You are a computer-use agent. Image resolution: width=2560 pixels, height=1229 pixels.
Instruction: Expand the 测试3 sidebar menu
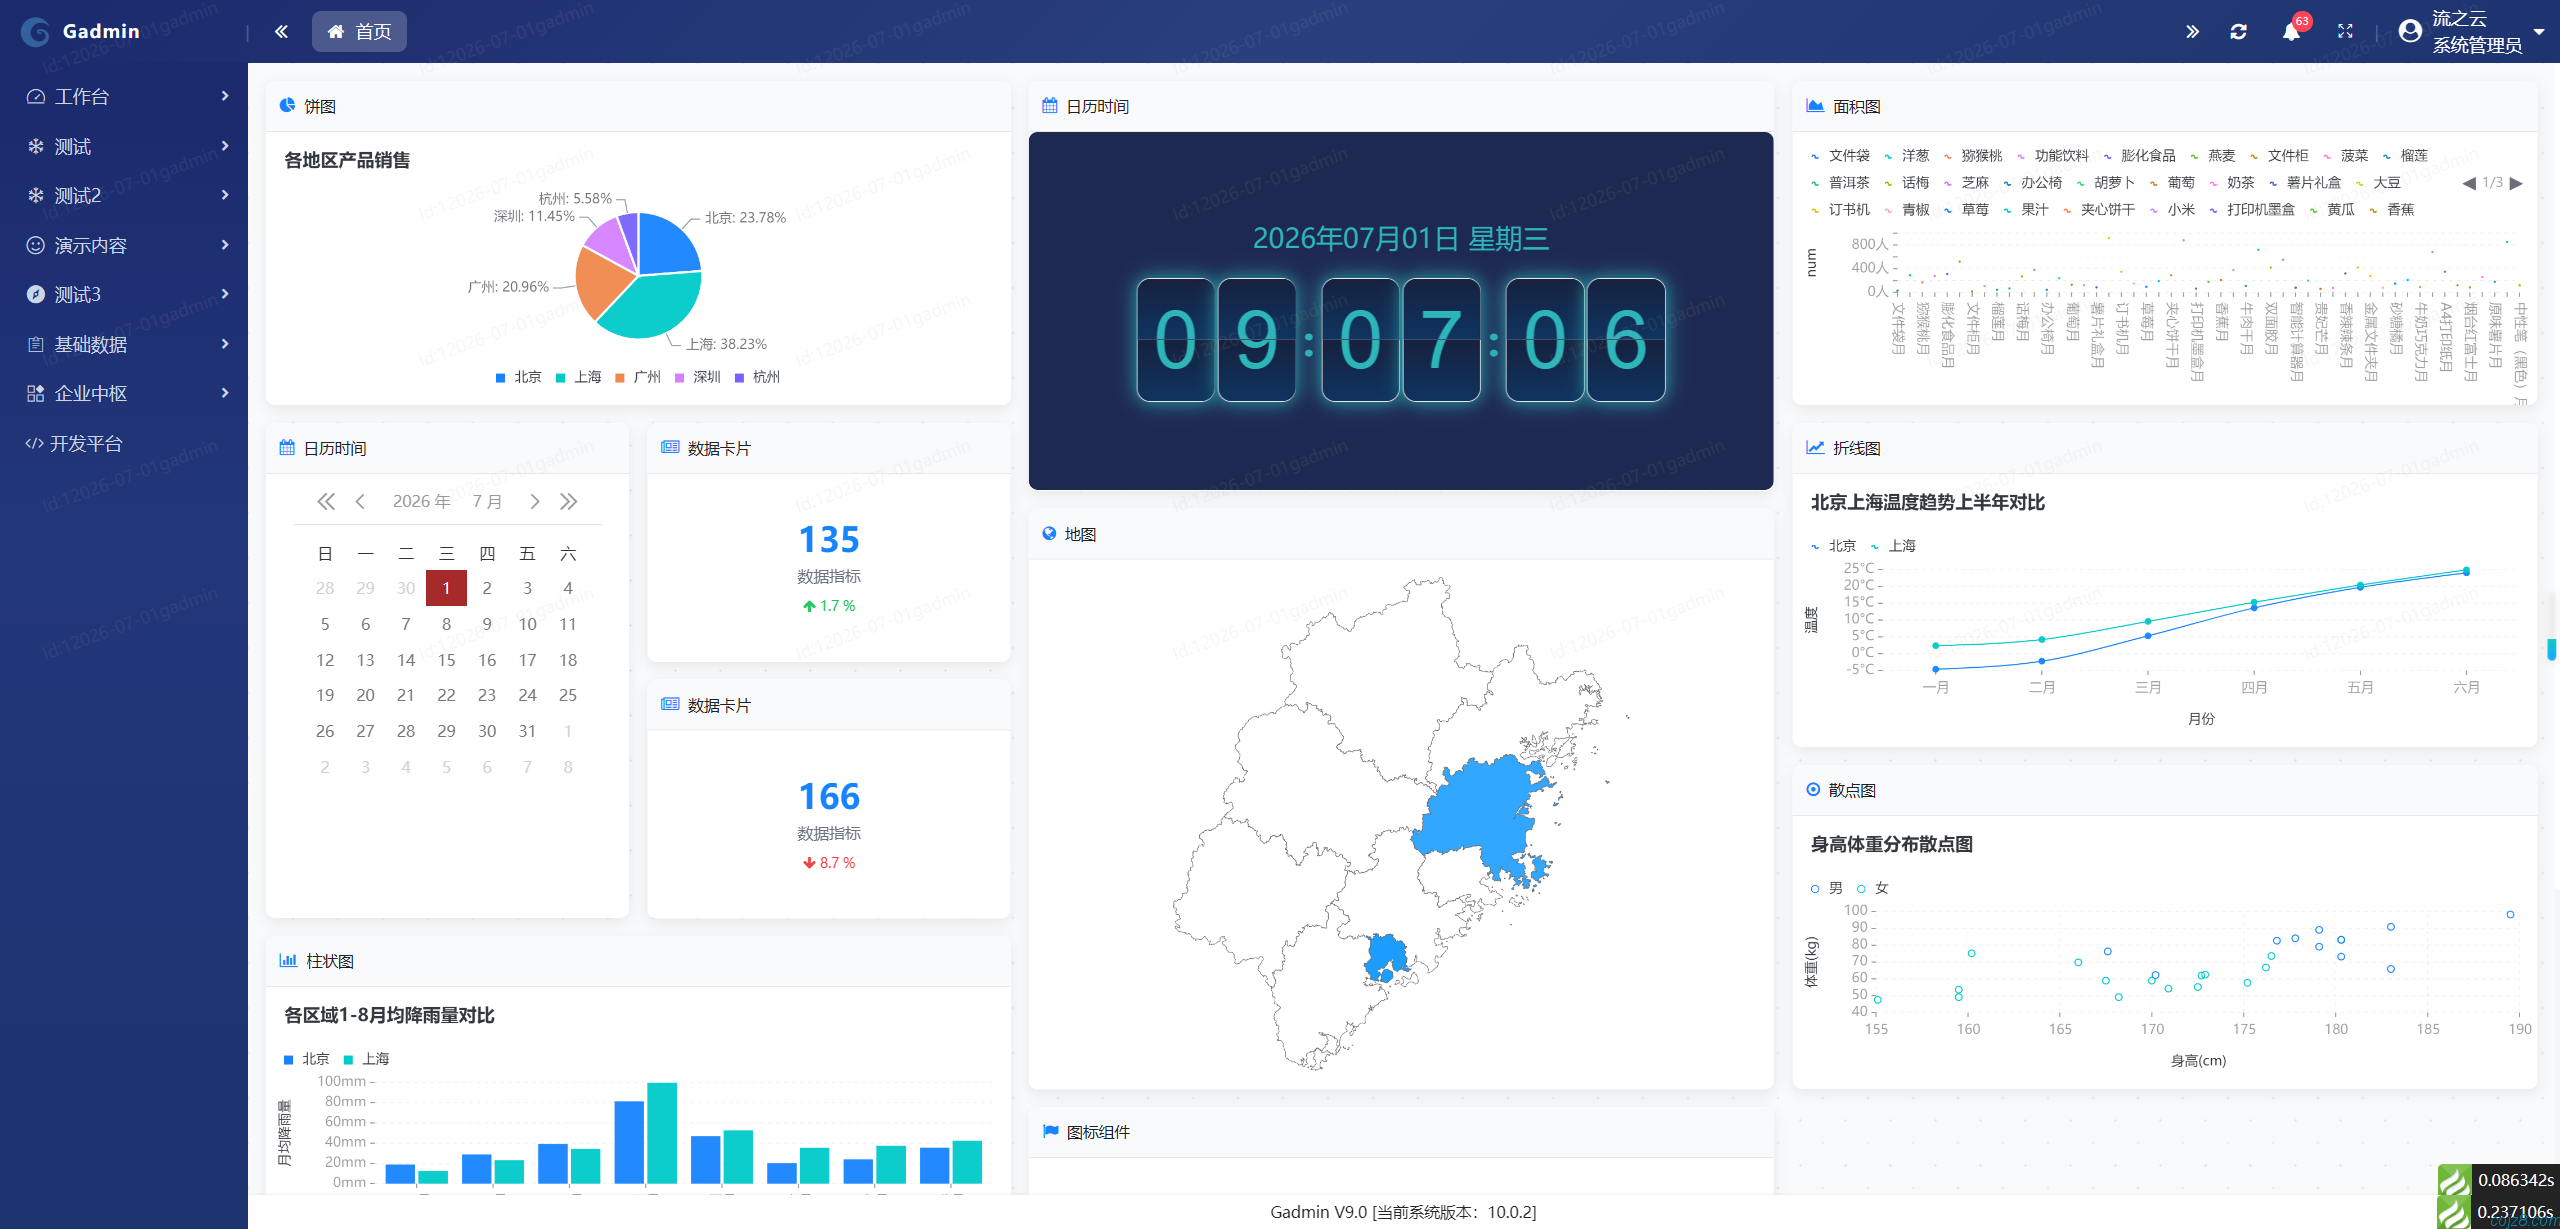pyautogui.click(x=124, y=295)
